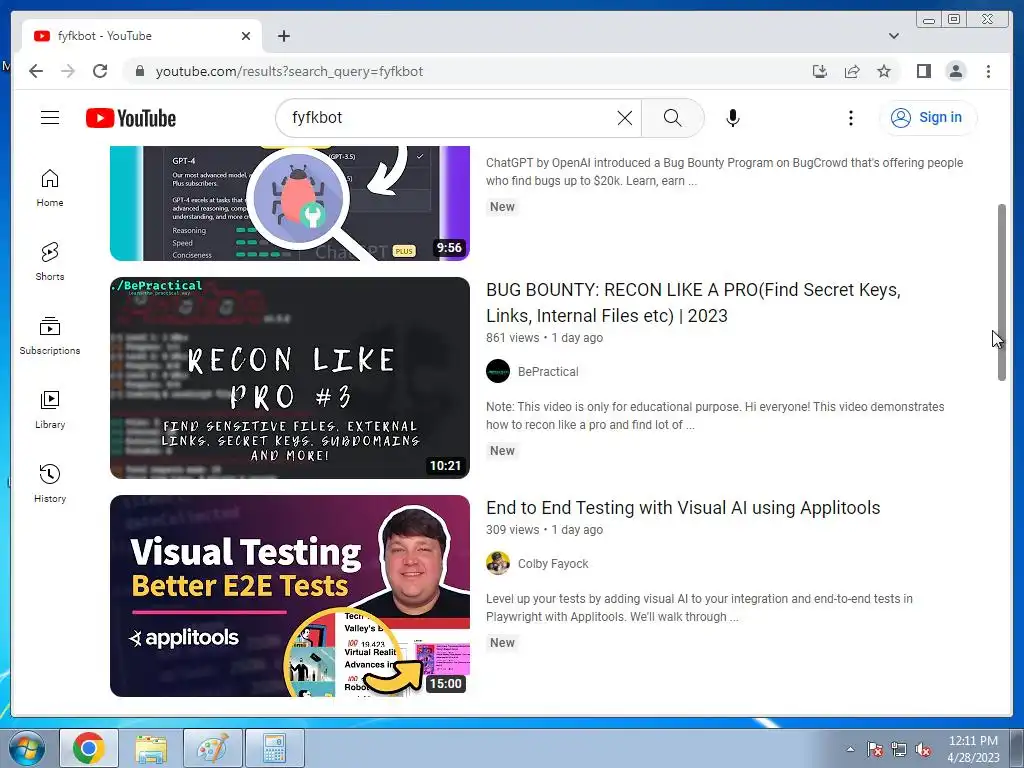
Task: Open the Calculator from the taskbar
Action: pyautogui.click(x=275, y=748)
